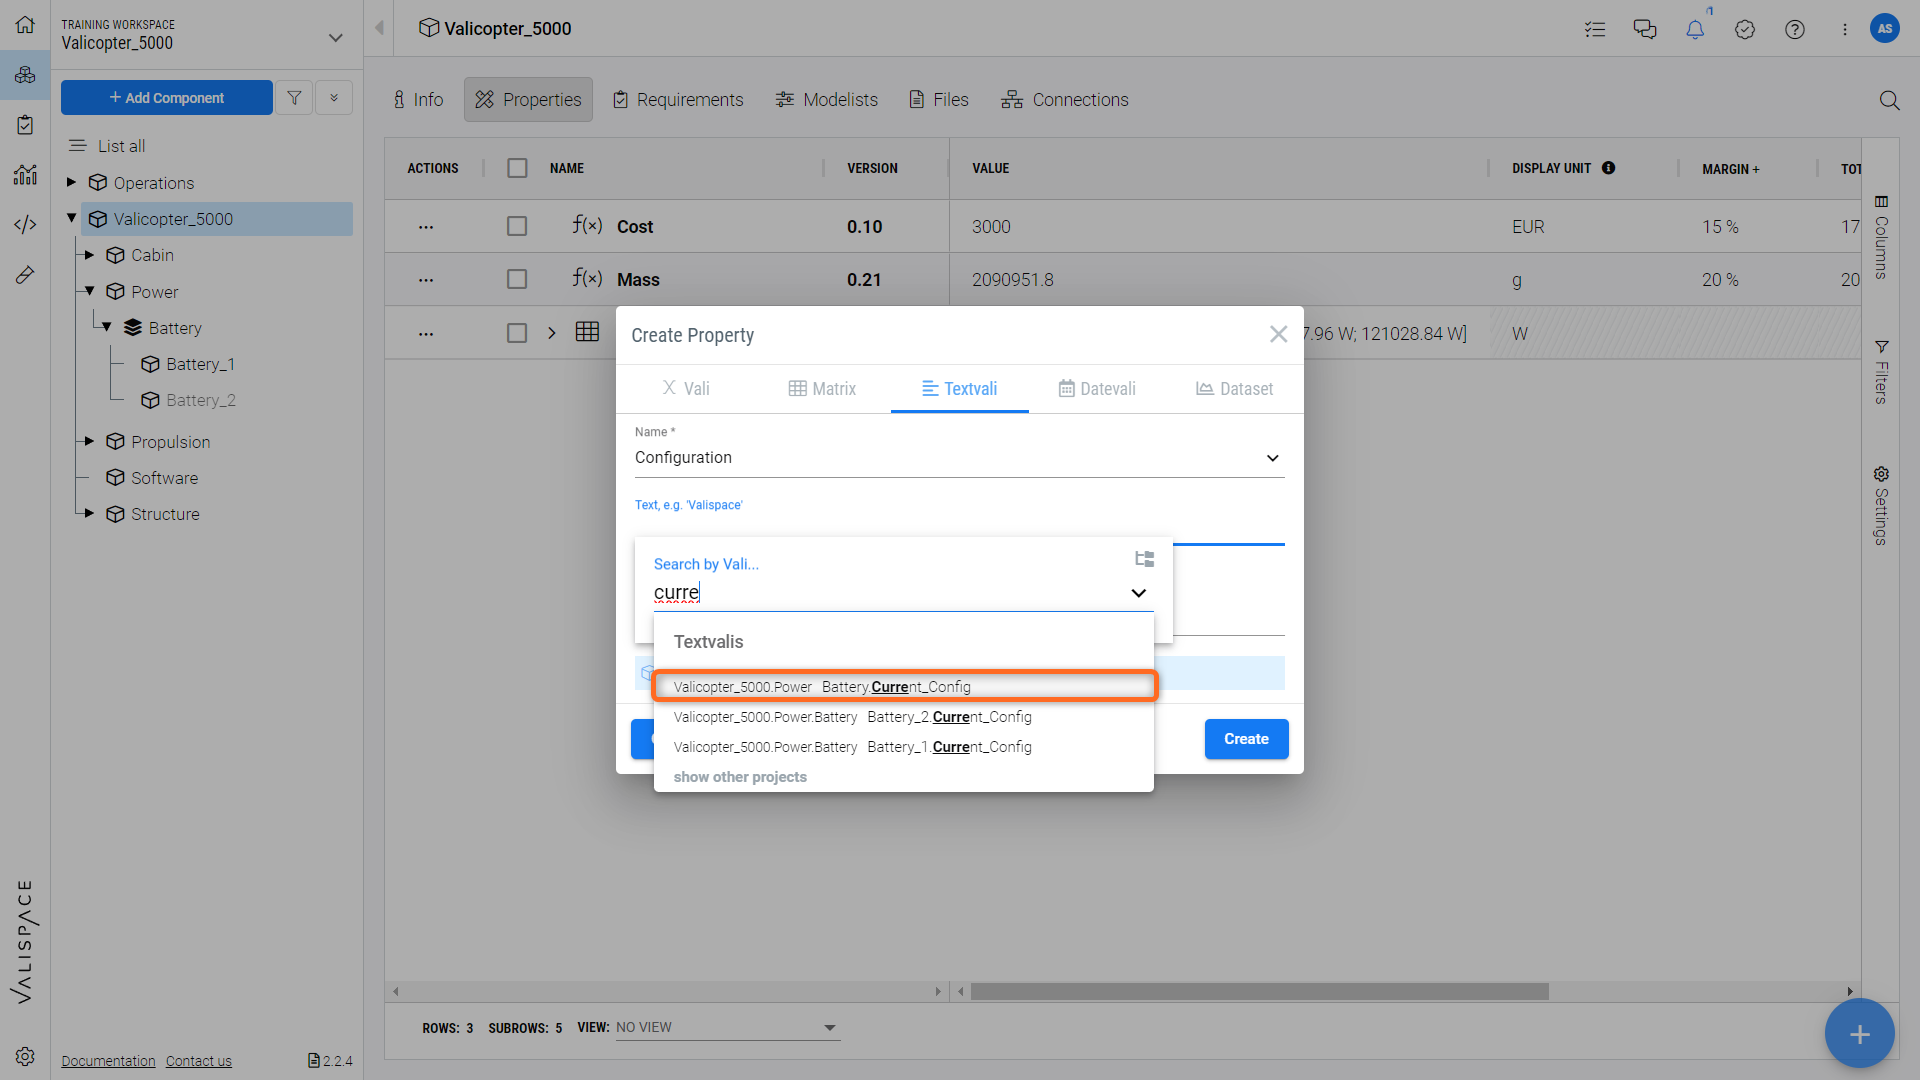Open the vertical dots more menu
This screenshot has width=1920, height=1080.
[1845, 29]
